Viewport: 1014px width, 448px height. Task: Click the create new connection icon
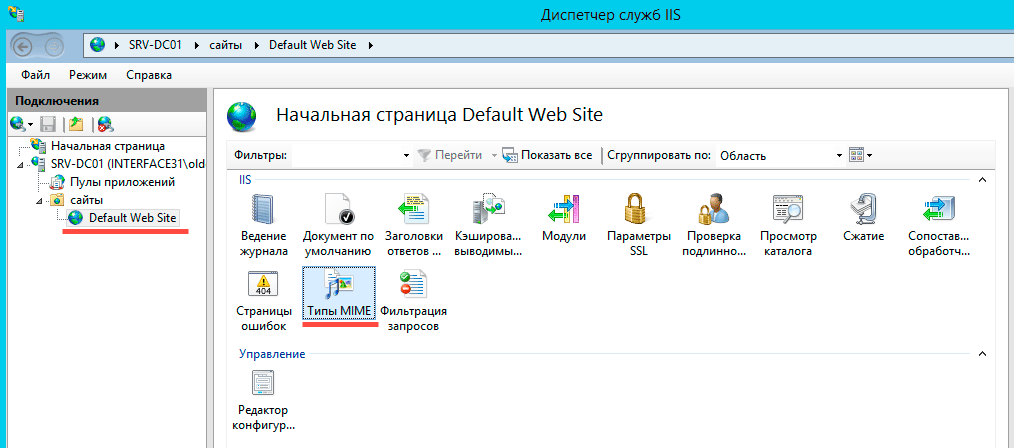(x=17, y=123)
